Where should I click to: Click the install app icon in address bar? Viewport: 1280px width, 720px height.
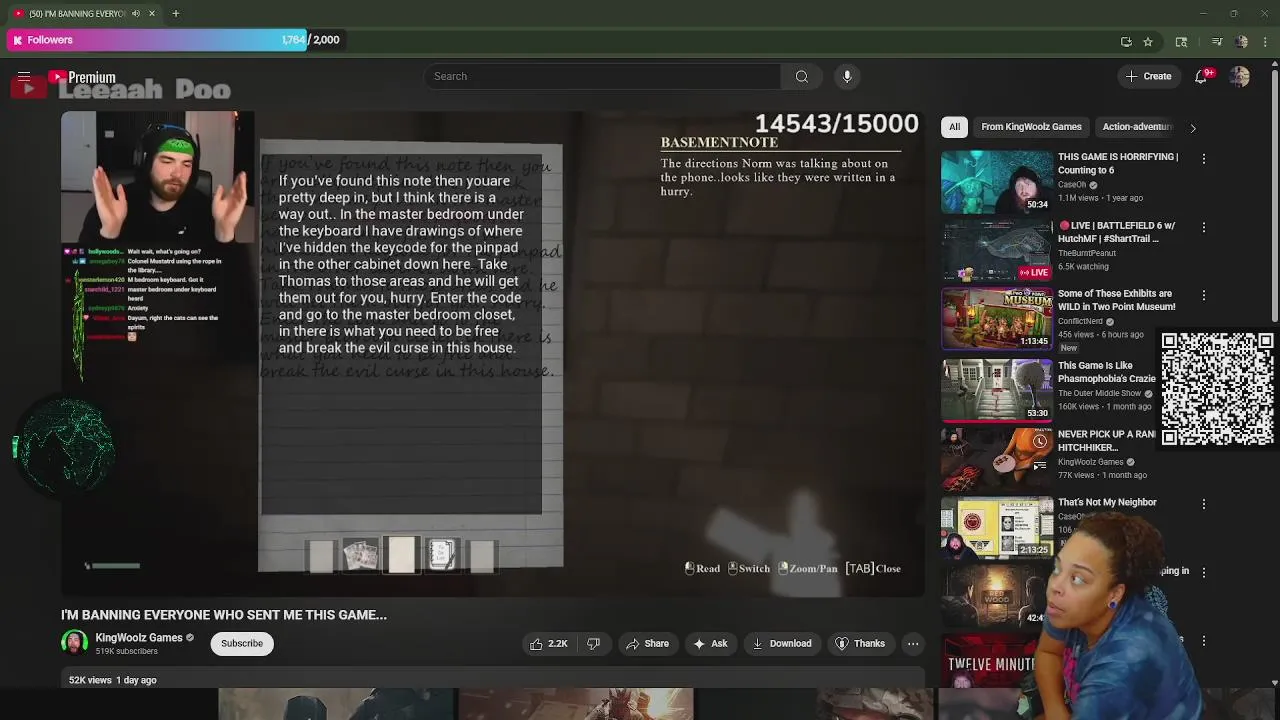tap(1126, 41)
